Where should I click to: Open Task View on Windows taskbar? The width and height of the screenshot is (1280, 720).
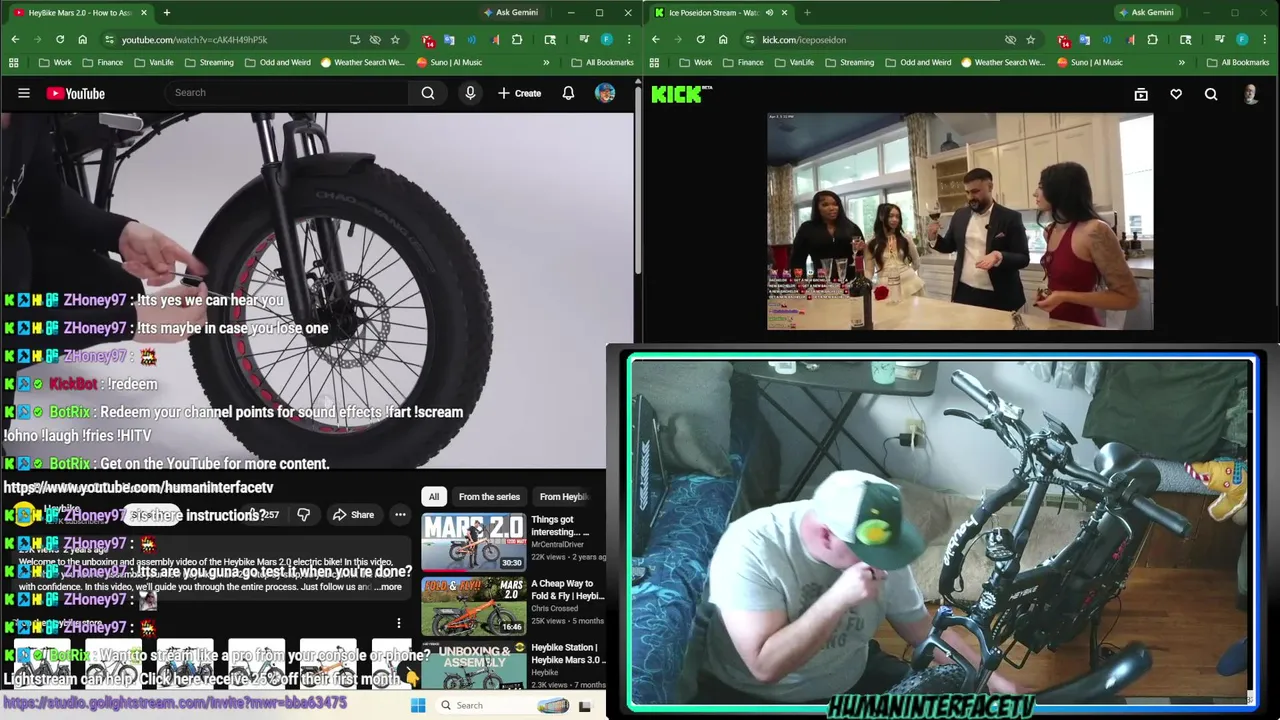pos(585,705)
